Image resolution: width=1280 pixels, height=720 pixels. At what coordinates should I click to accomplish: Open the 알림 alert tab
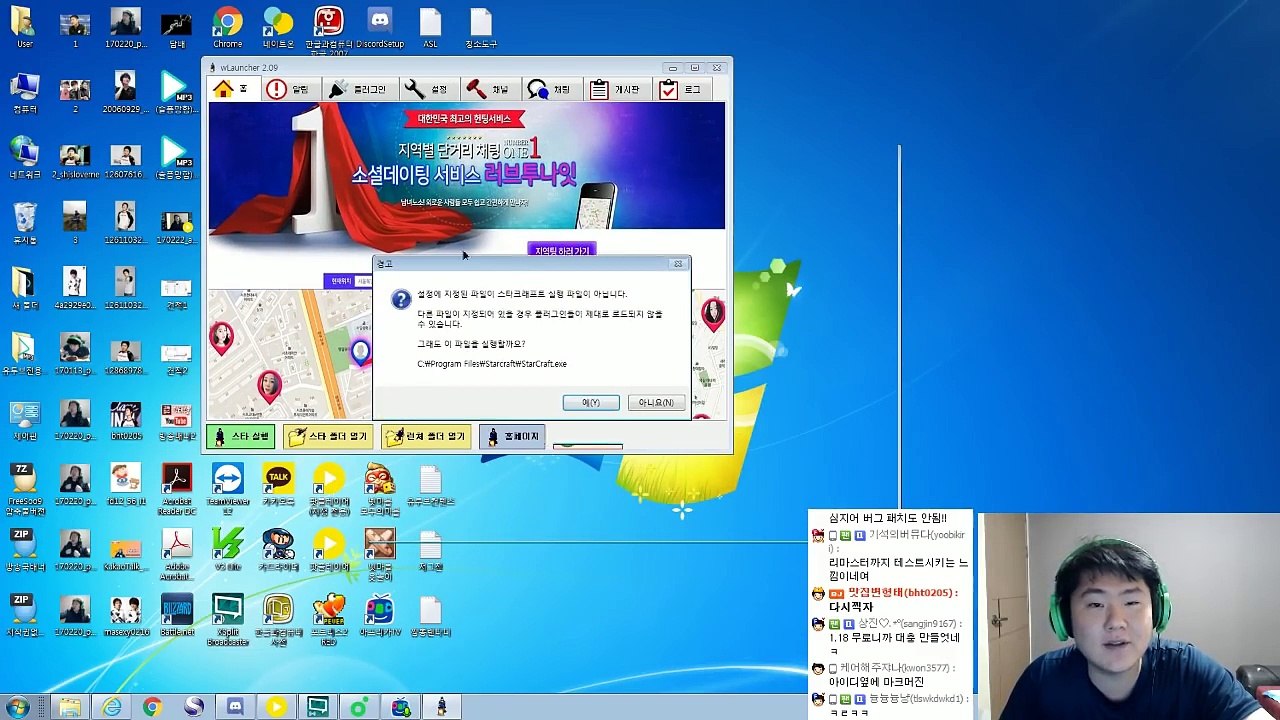(289, 89)
